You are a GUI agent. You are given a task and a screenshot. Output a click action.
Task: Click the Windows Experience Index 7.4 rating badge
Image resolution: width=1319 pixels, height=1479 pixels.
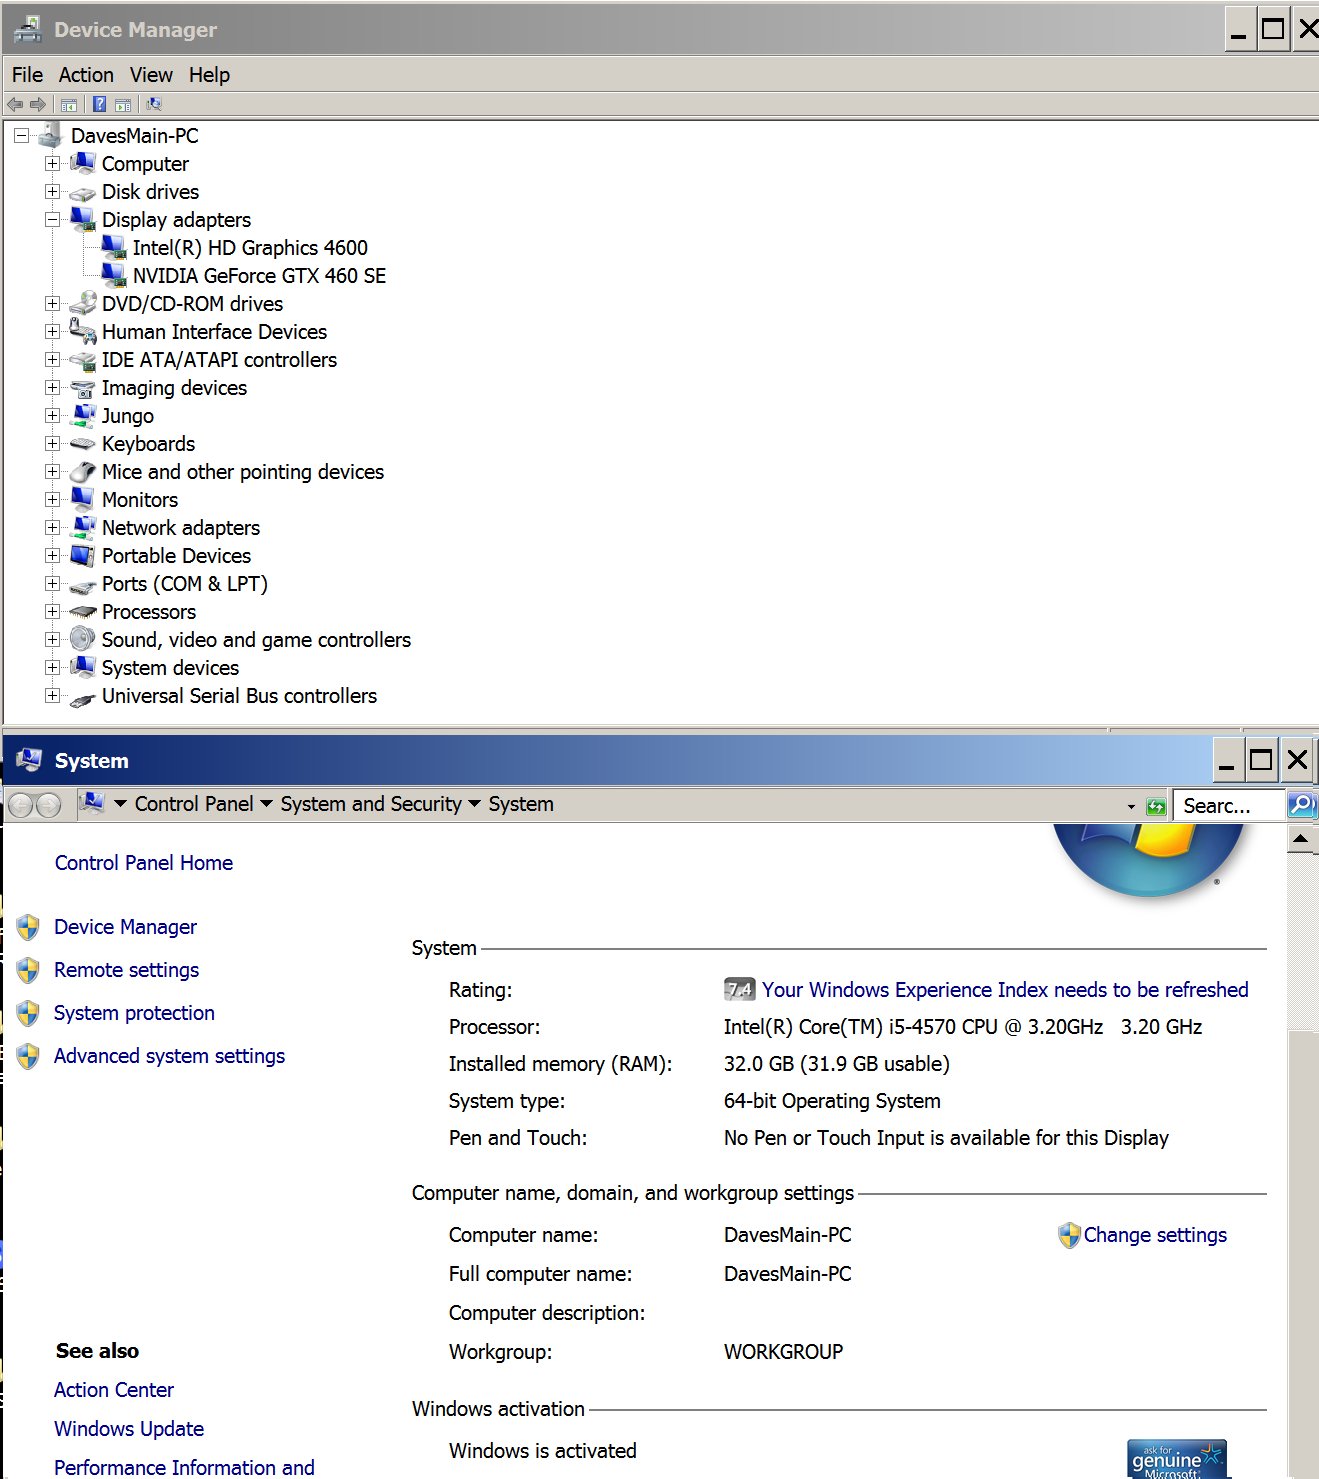[739, 990]
